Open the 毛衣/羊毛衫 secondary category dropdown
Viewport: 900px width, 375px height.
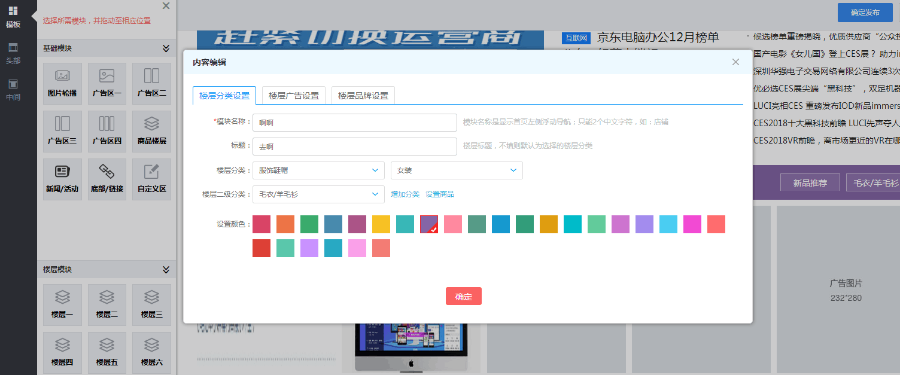318,194
